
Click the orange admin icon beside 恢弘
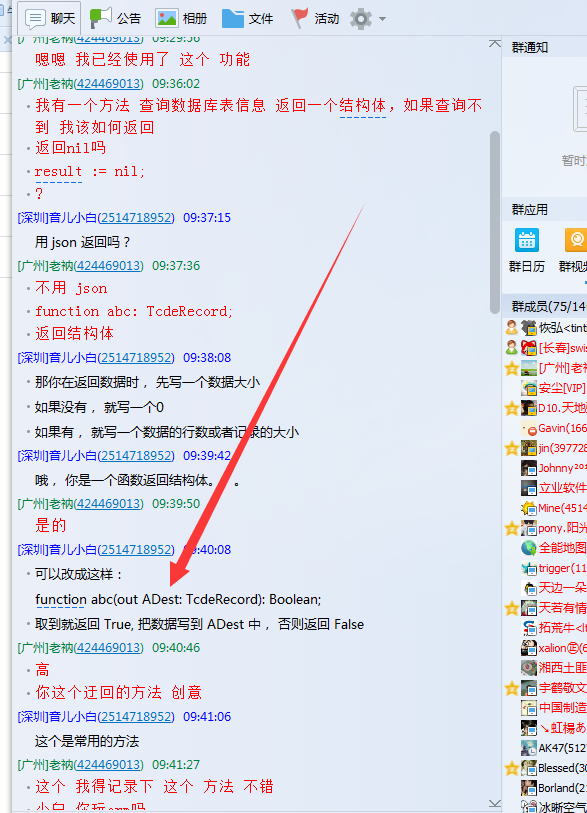point(512,327)
